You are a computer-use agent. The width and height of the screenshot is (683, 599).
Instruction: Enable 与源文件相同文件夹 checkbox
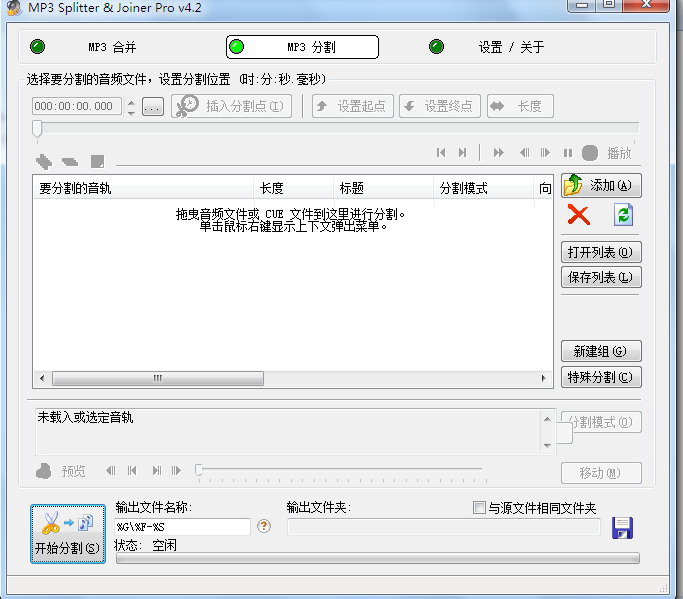click(479, 508)
